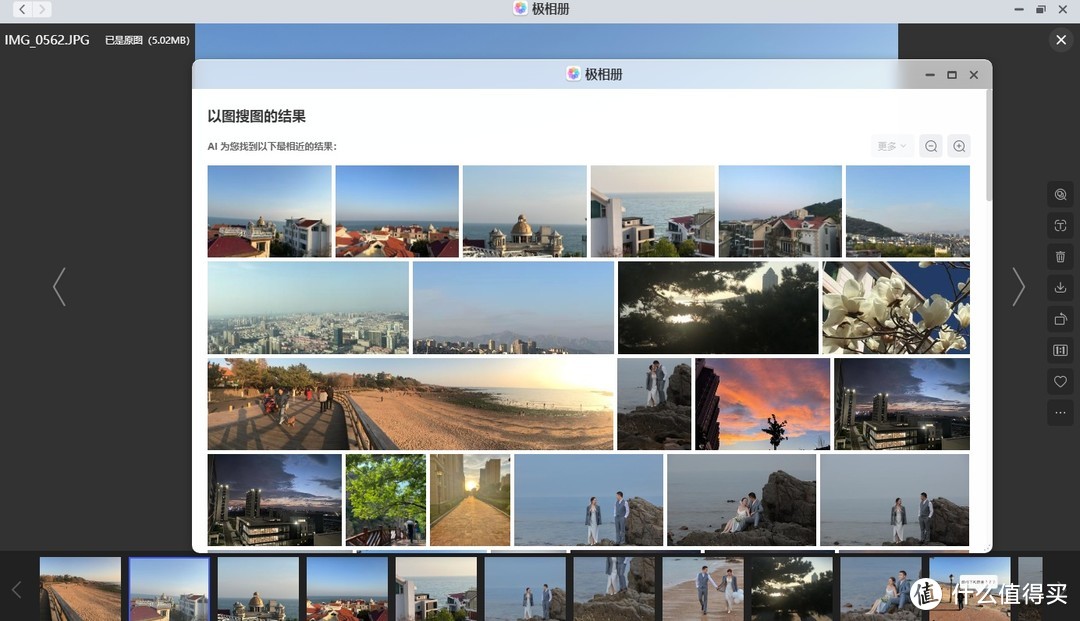1080x621 pixels.
Task: Favorite the photo with the heart icon
Action: [x=1060, y=381]
